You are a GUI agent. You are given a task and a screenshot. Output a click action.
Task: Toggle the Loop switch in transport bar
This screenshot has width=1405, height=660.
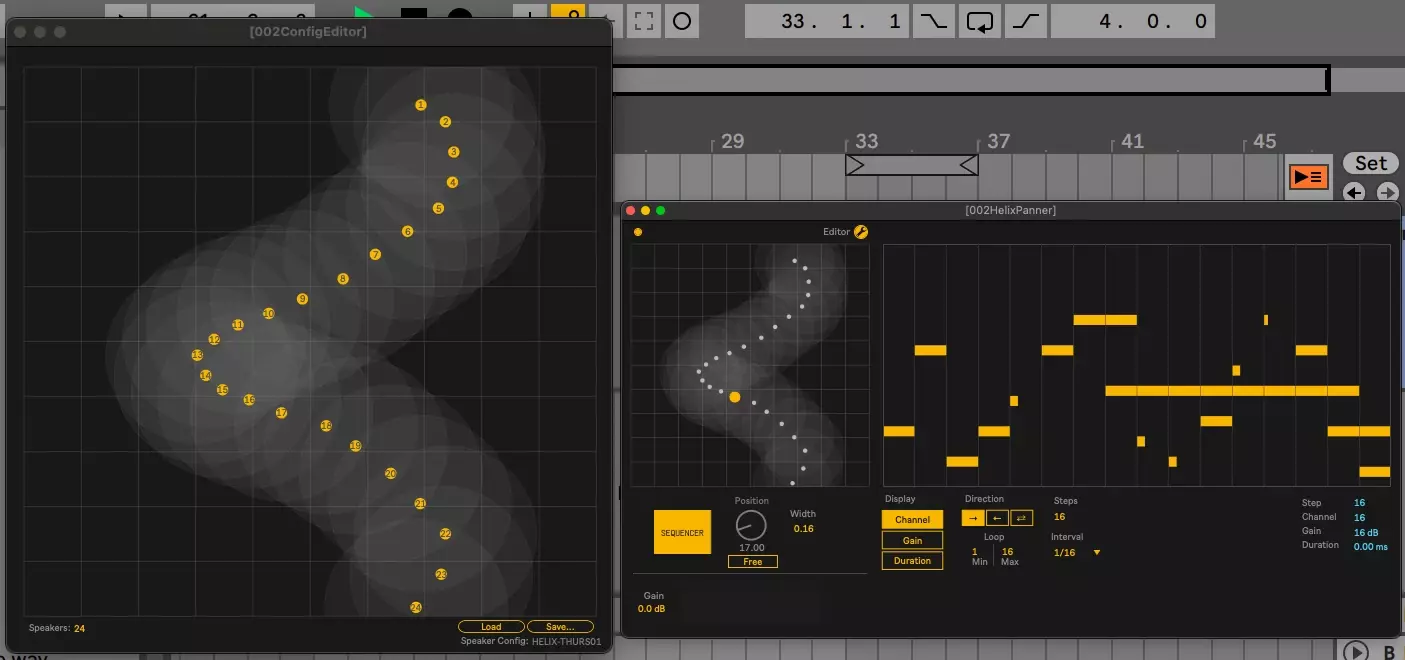tap(980, 21)
